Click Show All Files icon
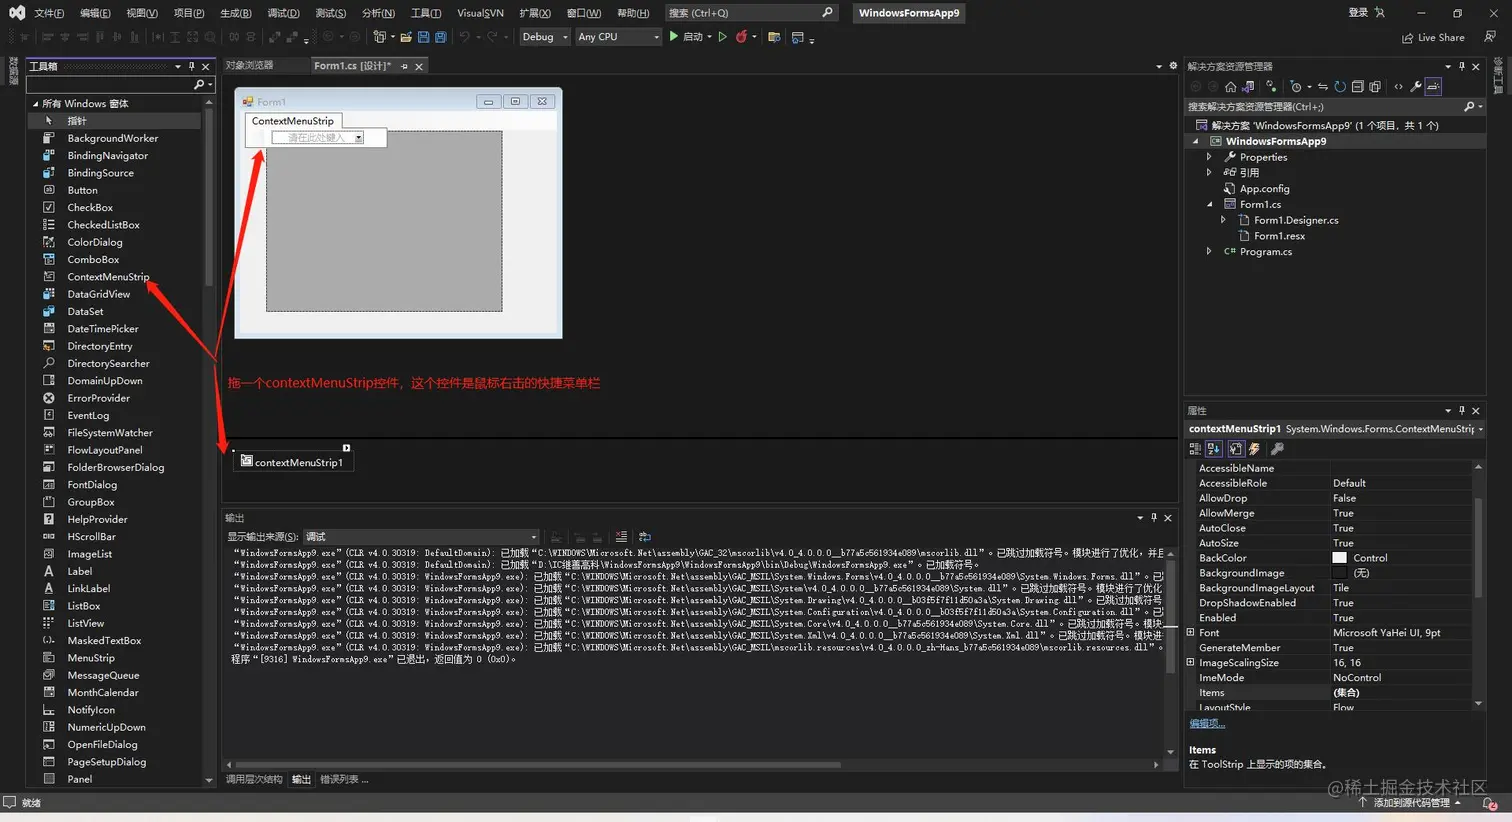The width and height of the screenshot is (1512, 822). (x=1375, y=86)
